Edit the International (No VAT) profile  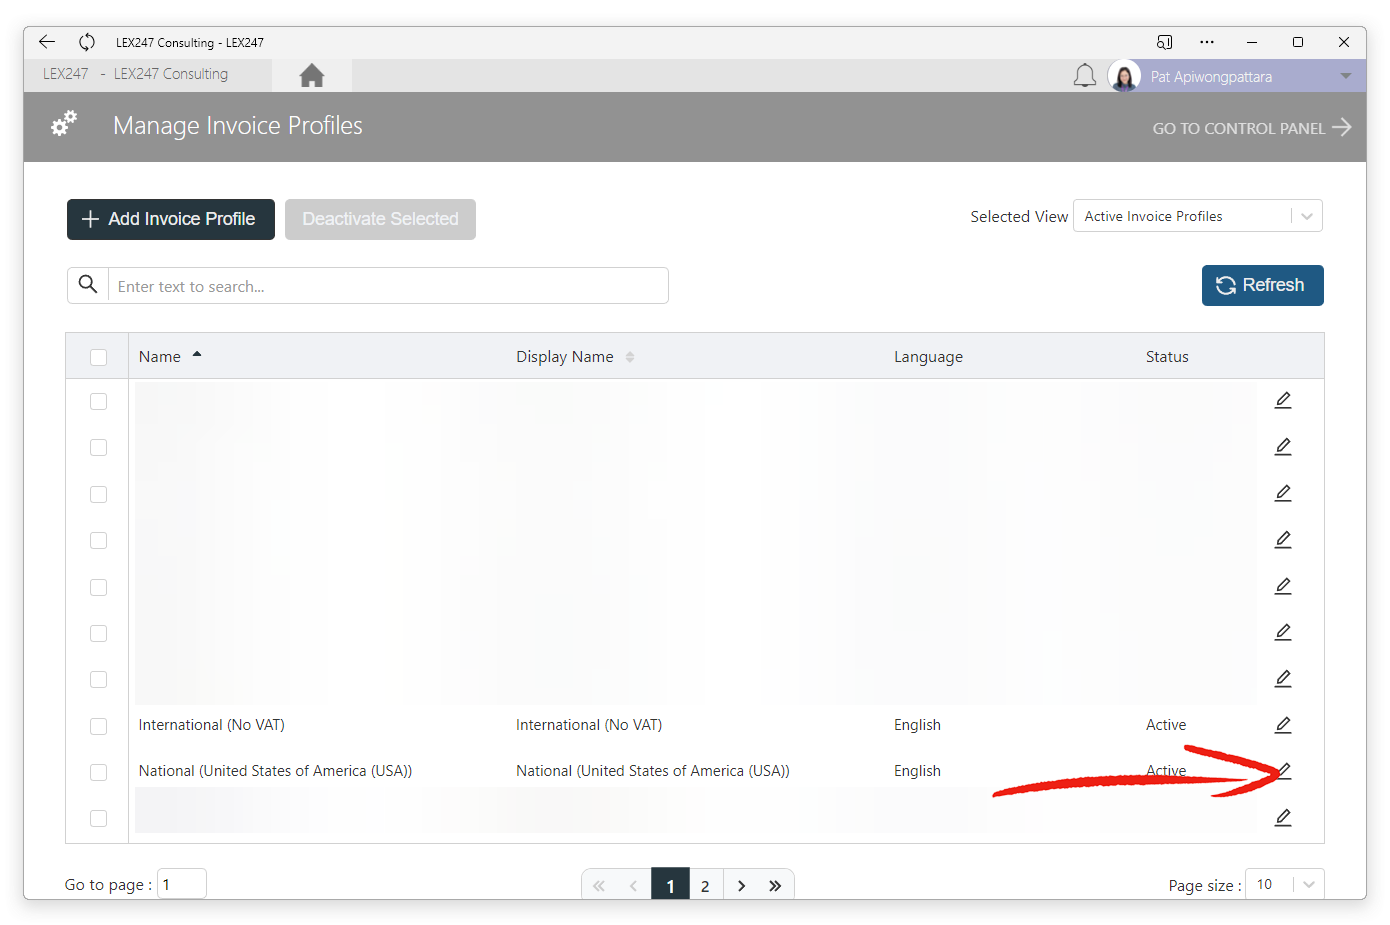(1283, 725)
